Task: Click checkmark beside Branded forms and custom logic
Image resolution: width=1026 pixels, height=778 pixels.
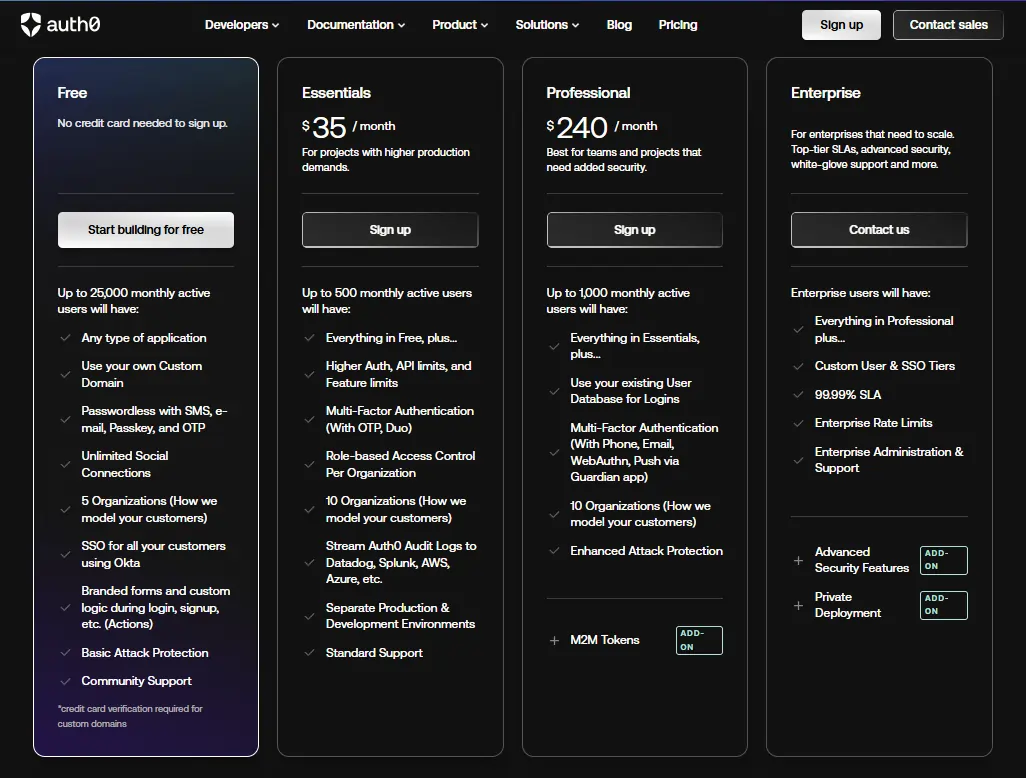Action: [65, 608]
